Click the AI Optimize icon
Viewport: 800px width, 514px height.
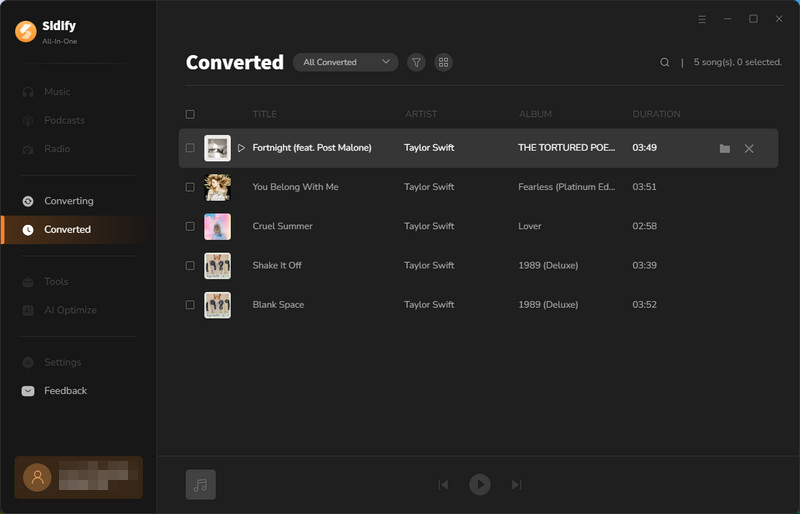tap(28, 310)
